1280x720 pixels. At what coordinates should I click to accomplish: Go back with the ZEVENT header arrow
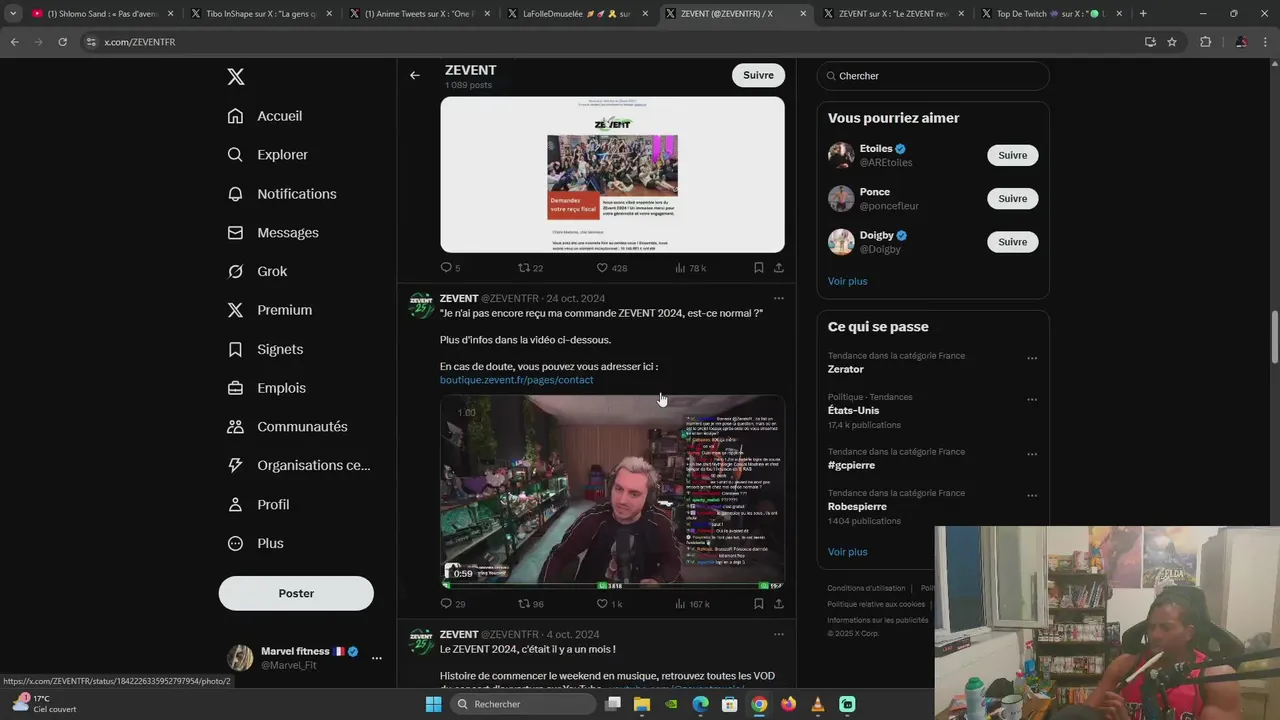pos(414,75)
